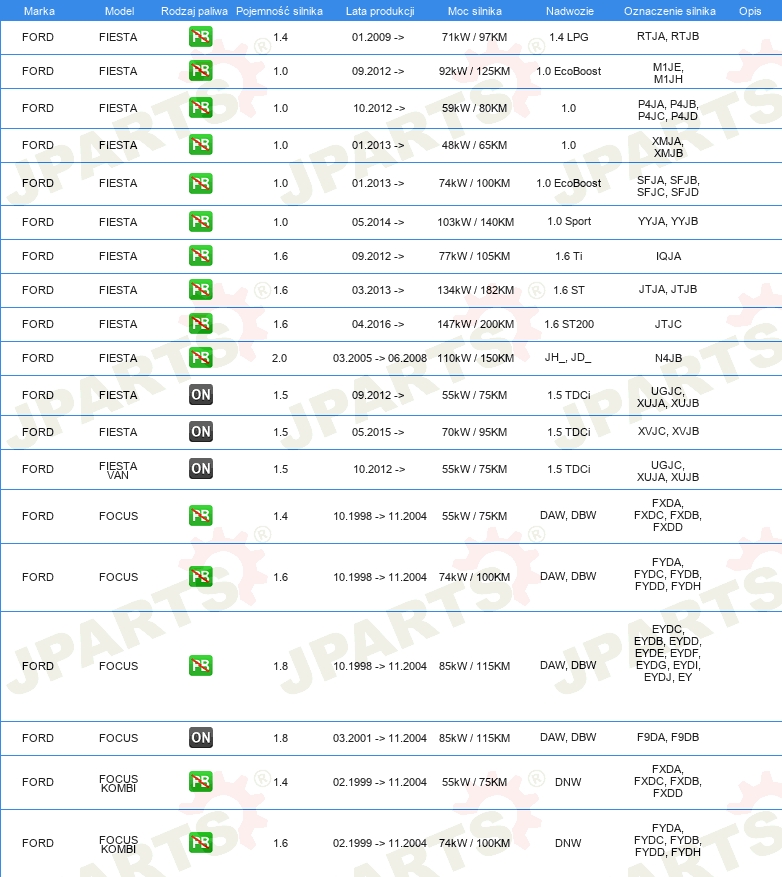The height and width of the screenshot is (877, 782).
Task: Select the 1.6 ST body cell
Action: [x=569, y=290]
